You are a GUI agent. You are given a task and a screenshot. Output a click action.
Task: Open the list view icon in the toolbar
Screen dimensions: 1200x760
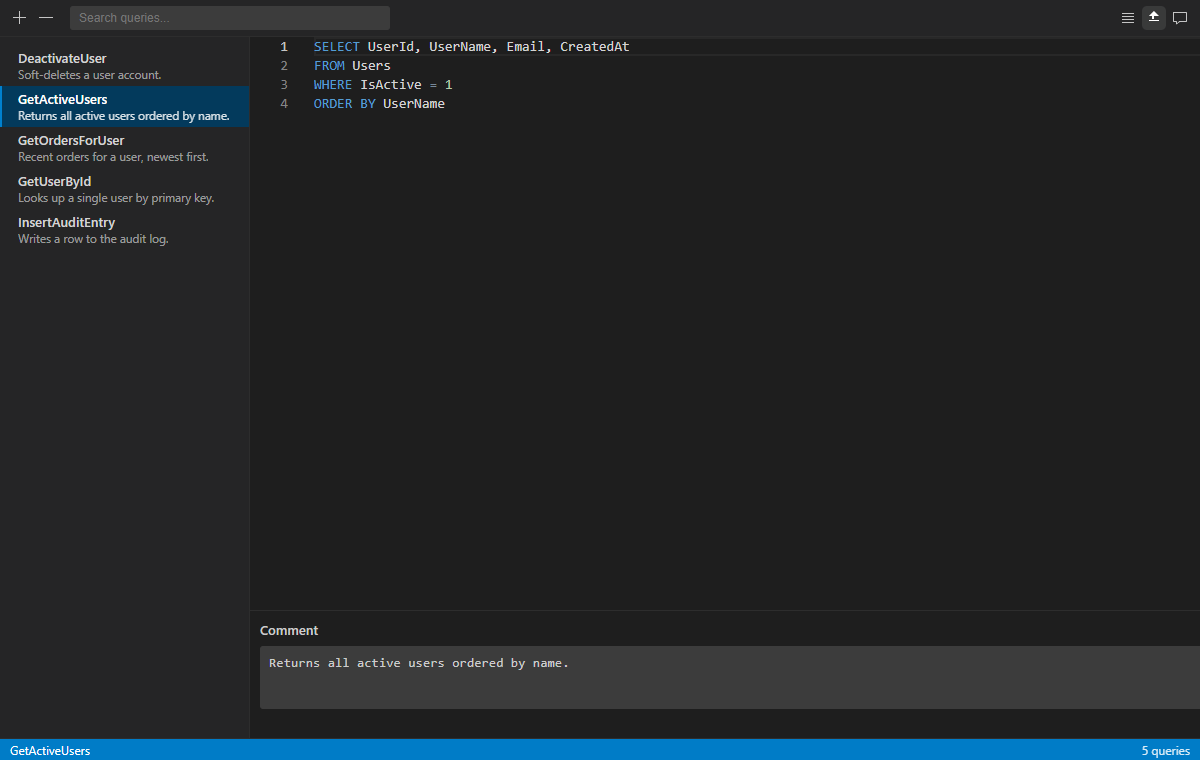tap(1128, 18)
